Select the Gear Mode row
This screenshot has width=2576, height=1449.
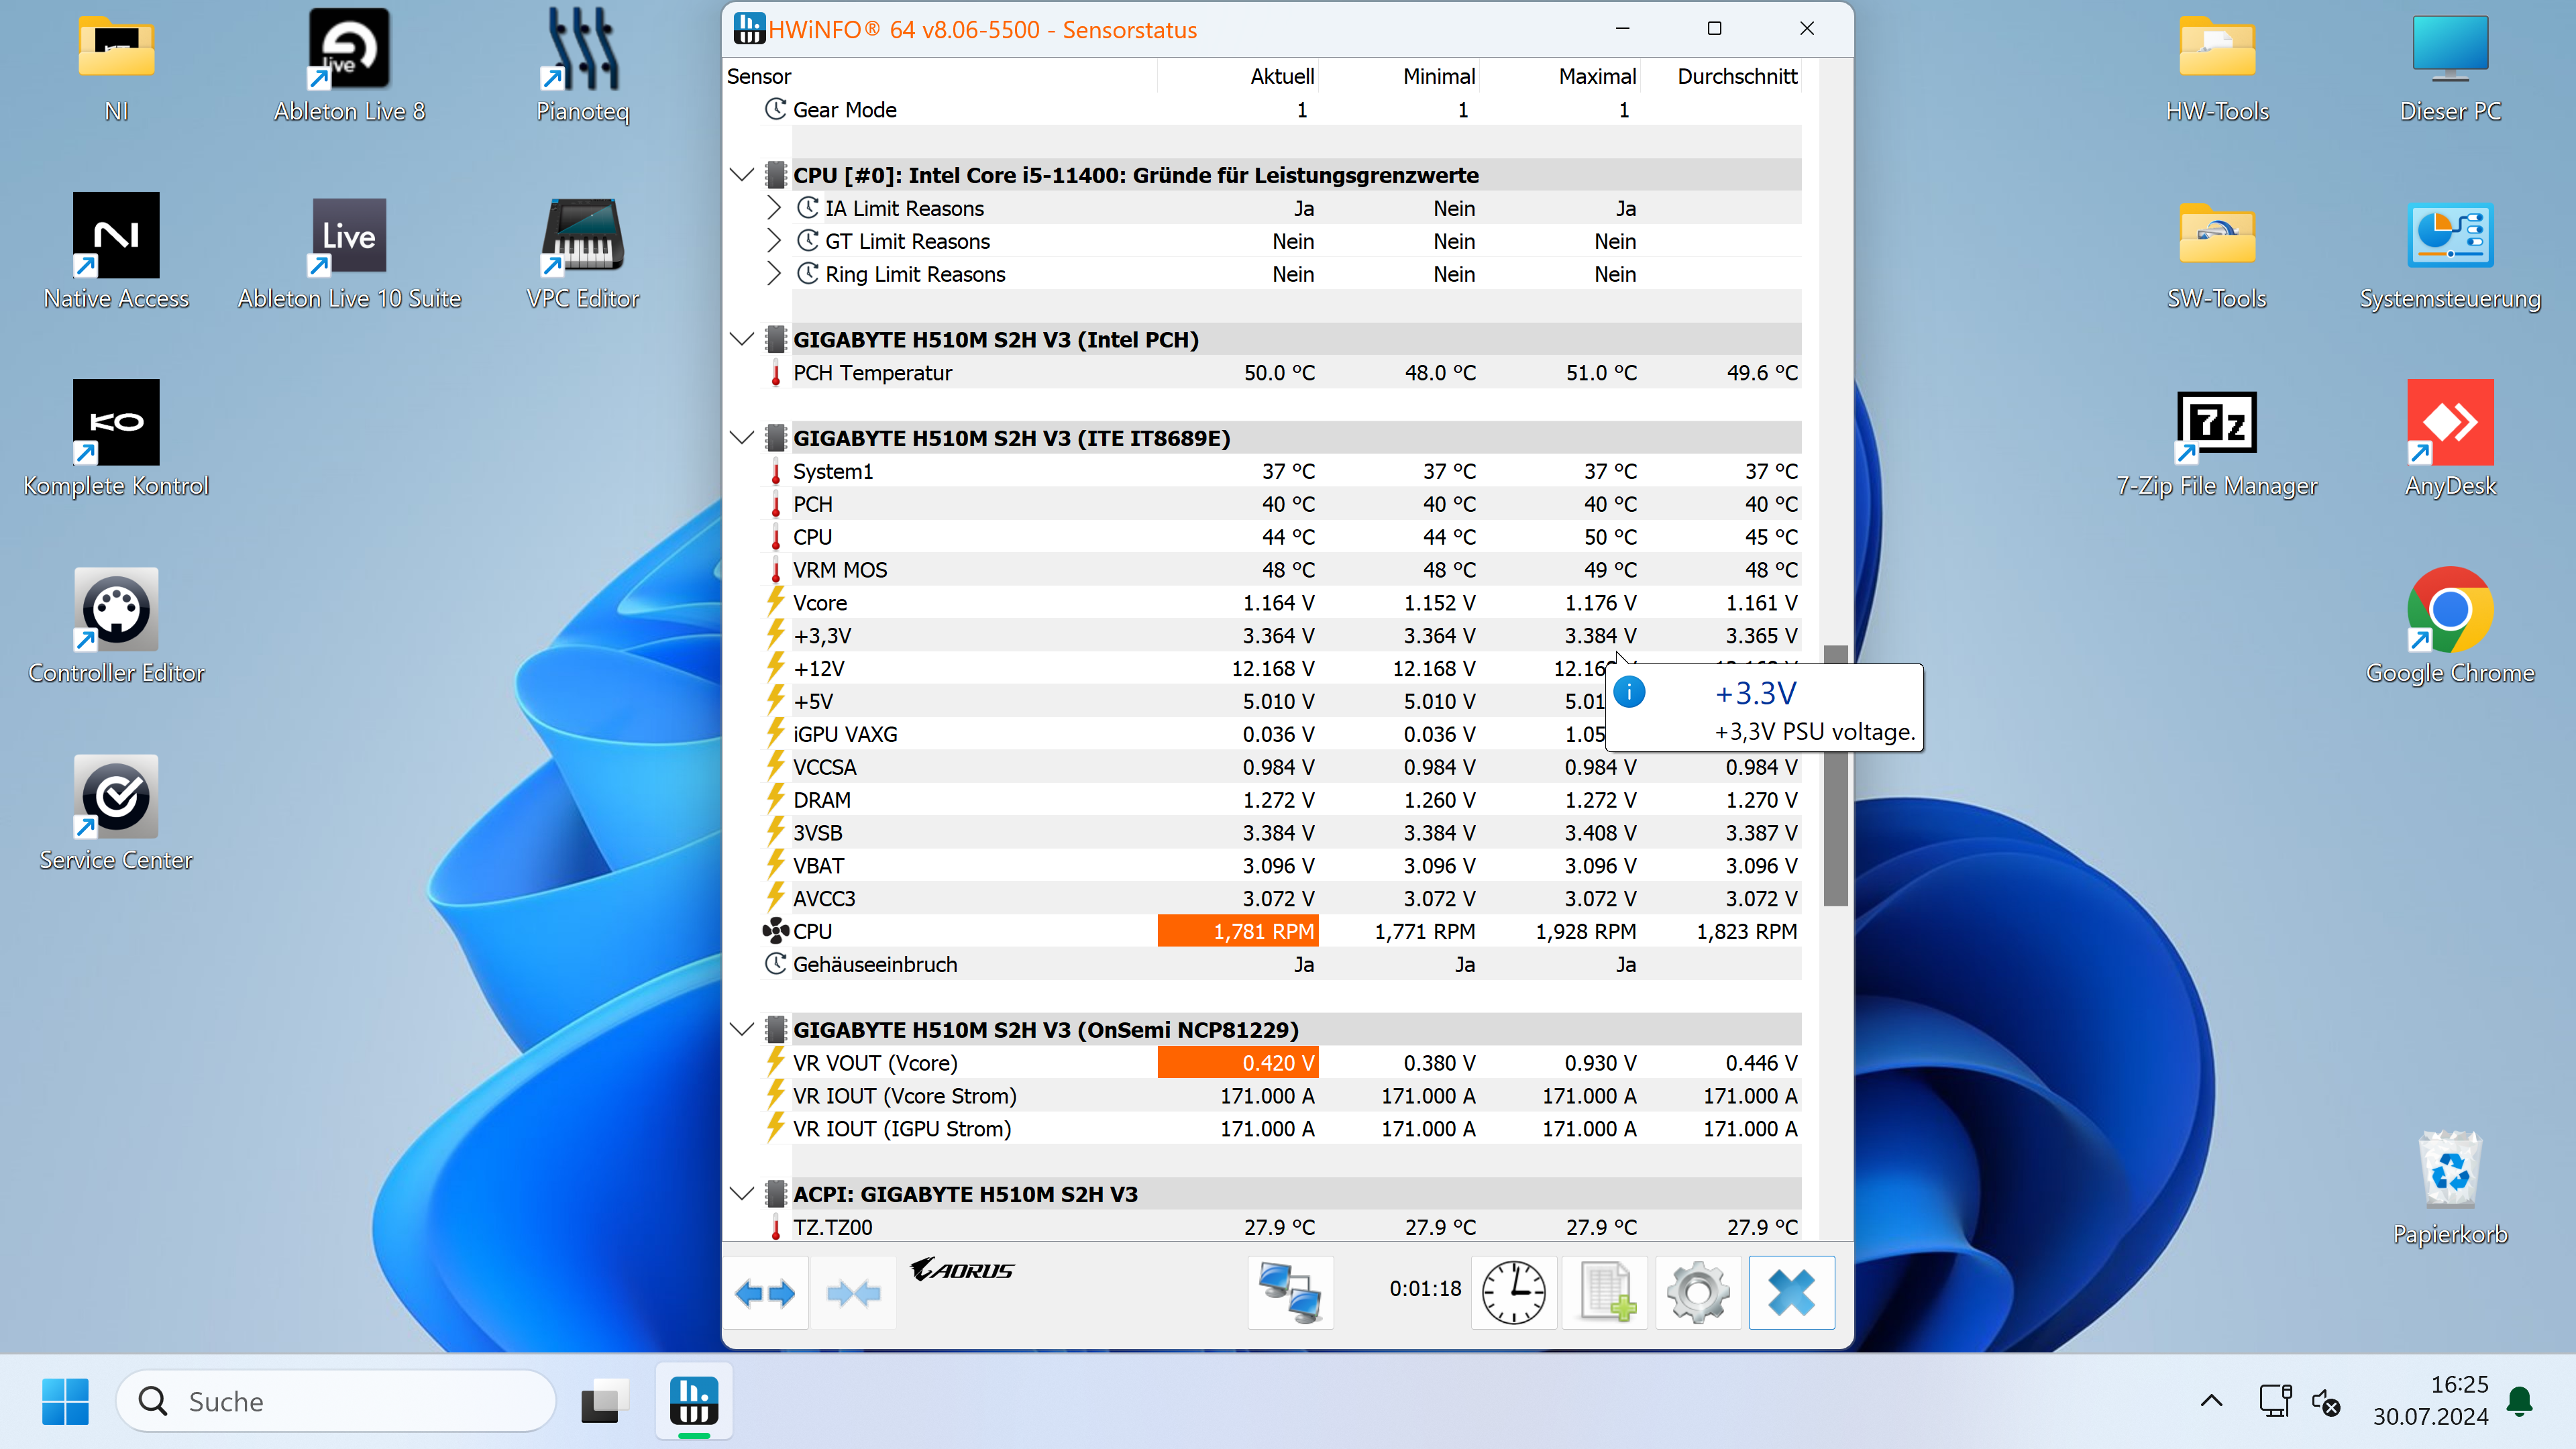(1281, 109)
